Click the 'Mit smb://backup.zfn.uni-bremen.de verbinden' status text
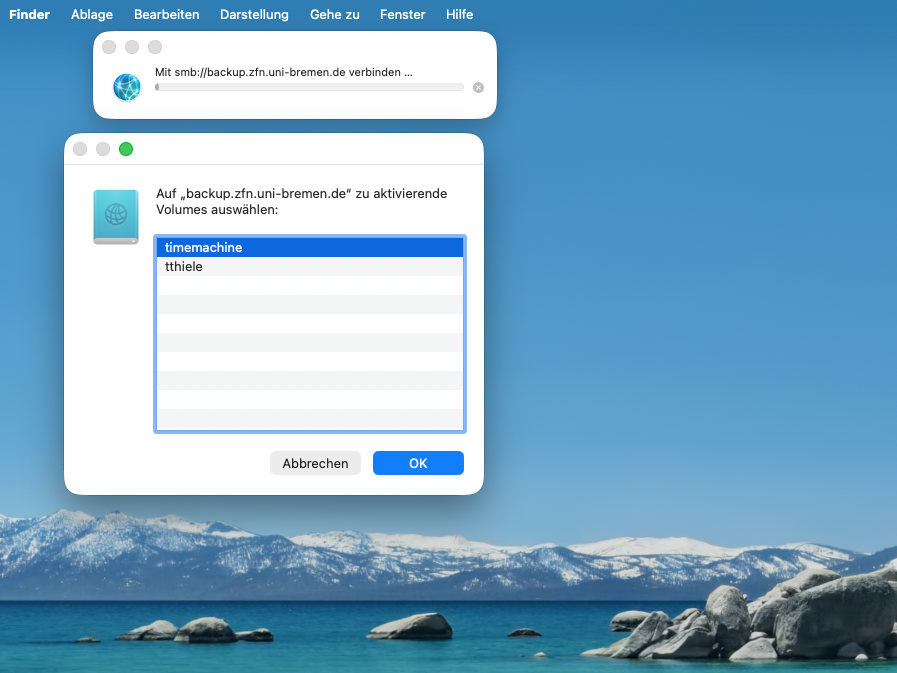This screenshot has width=897, height=673. pyautogui.click(x=283, y=72)
